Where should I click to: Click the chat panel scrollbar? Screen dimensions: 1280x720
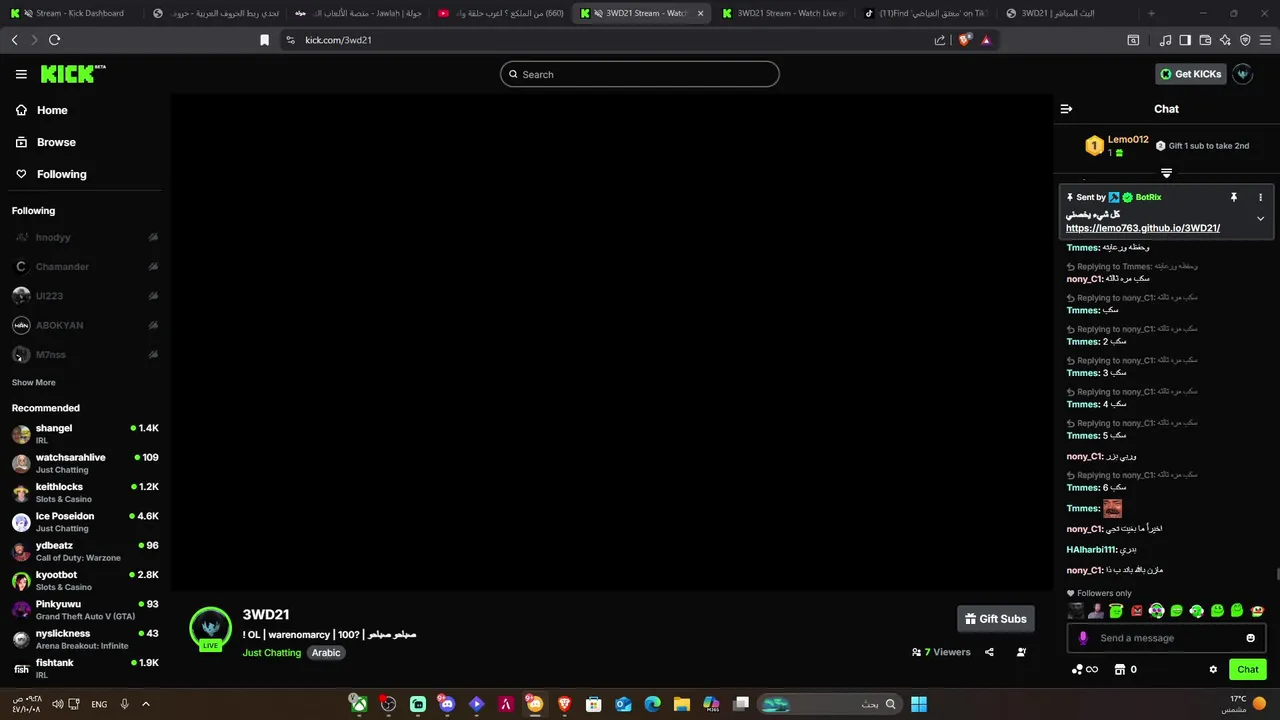point(1277,573)
